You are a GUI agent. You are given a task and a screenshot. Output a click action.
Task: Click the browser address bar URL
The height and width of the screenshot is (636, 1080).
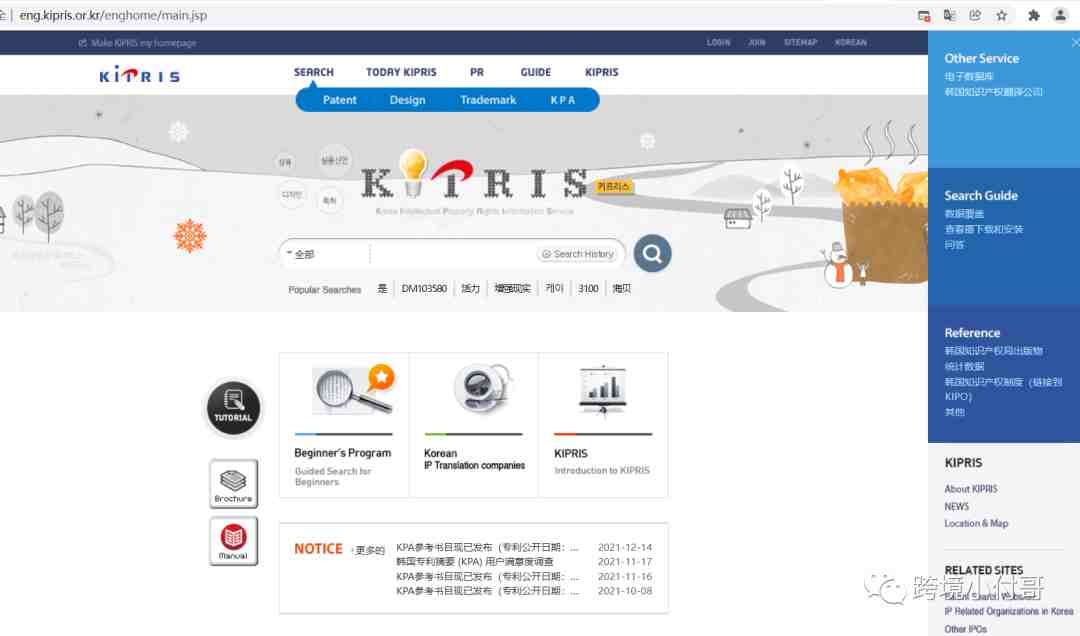coord(113,15)
